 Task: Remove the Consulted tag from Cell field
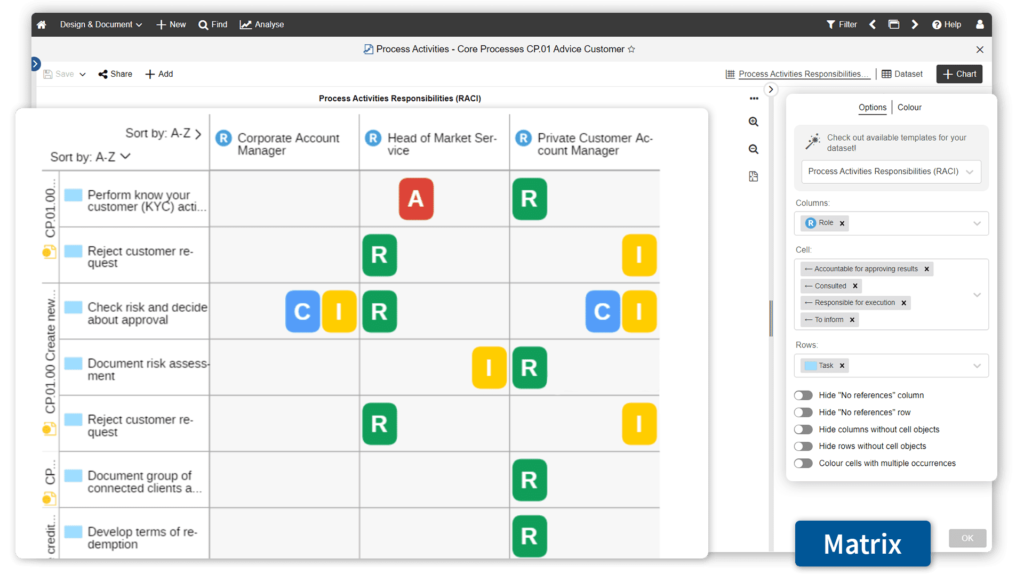point(855,286)
